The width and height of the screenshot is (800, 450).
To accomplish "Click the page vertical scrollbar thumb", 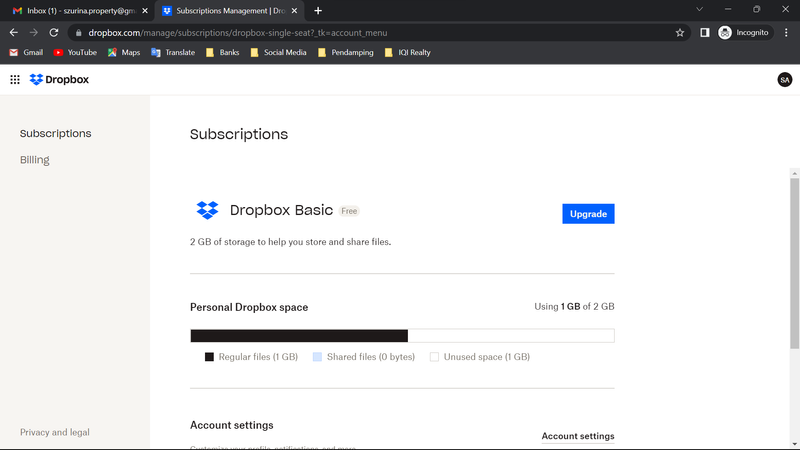I will click(794, 263).
